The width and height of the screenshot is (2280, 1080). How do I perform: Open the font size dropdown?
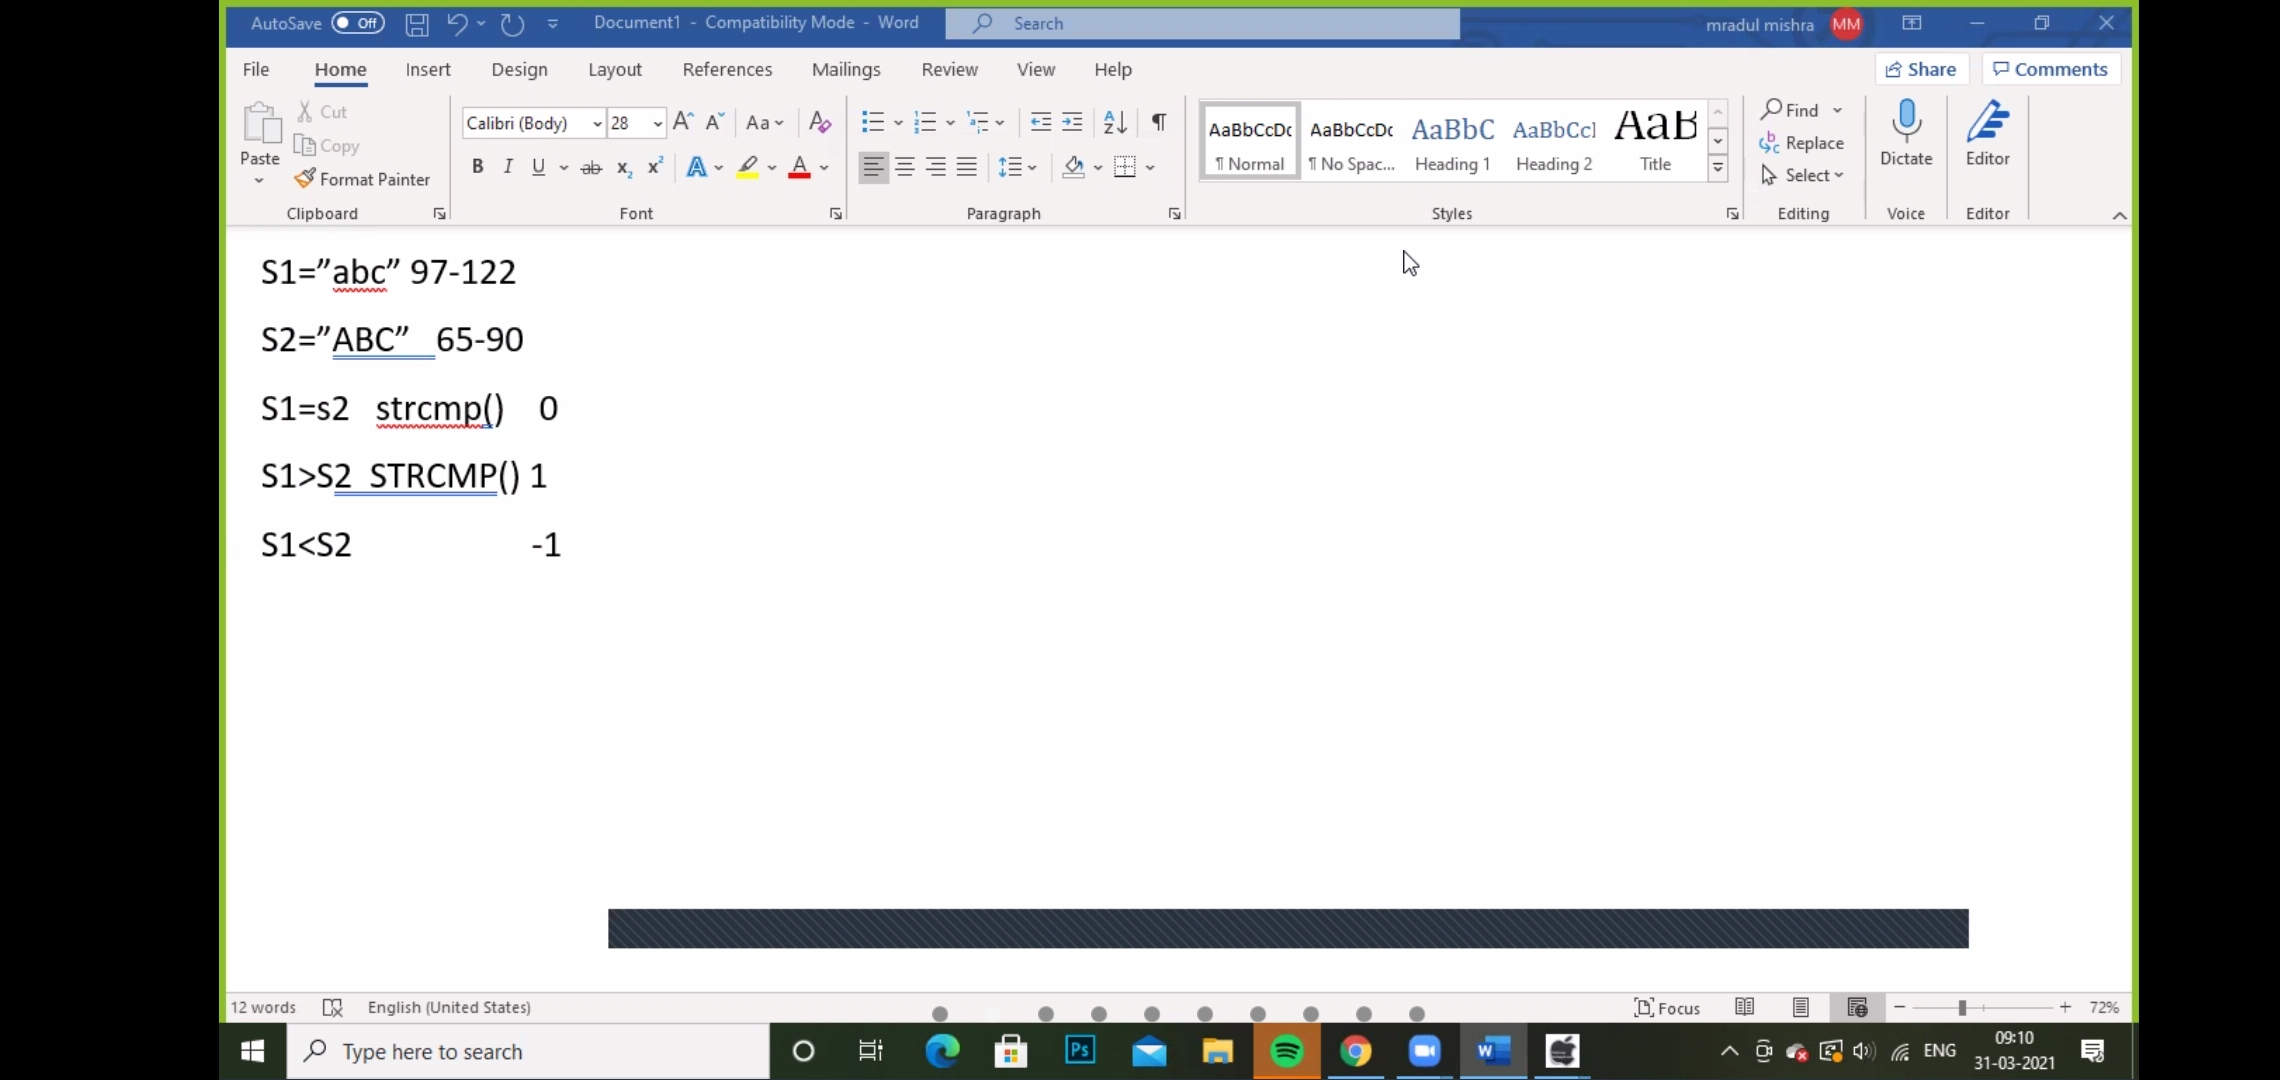657,123
